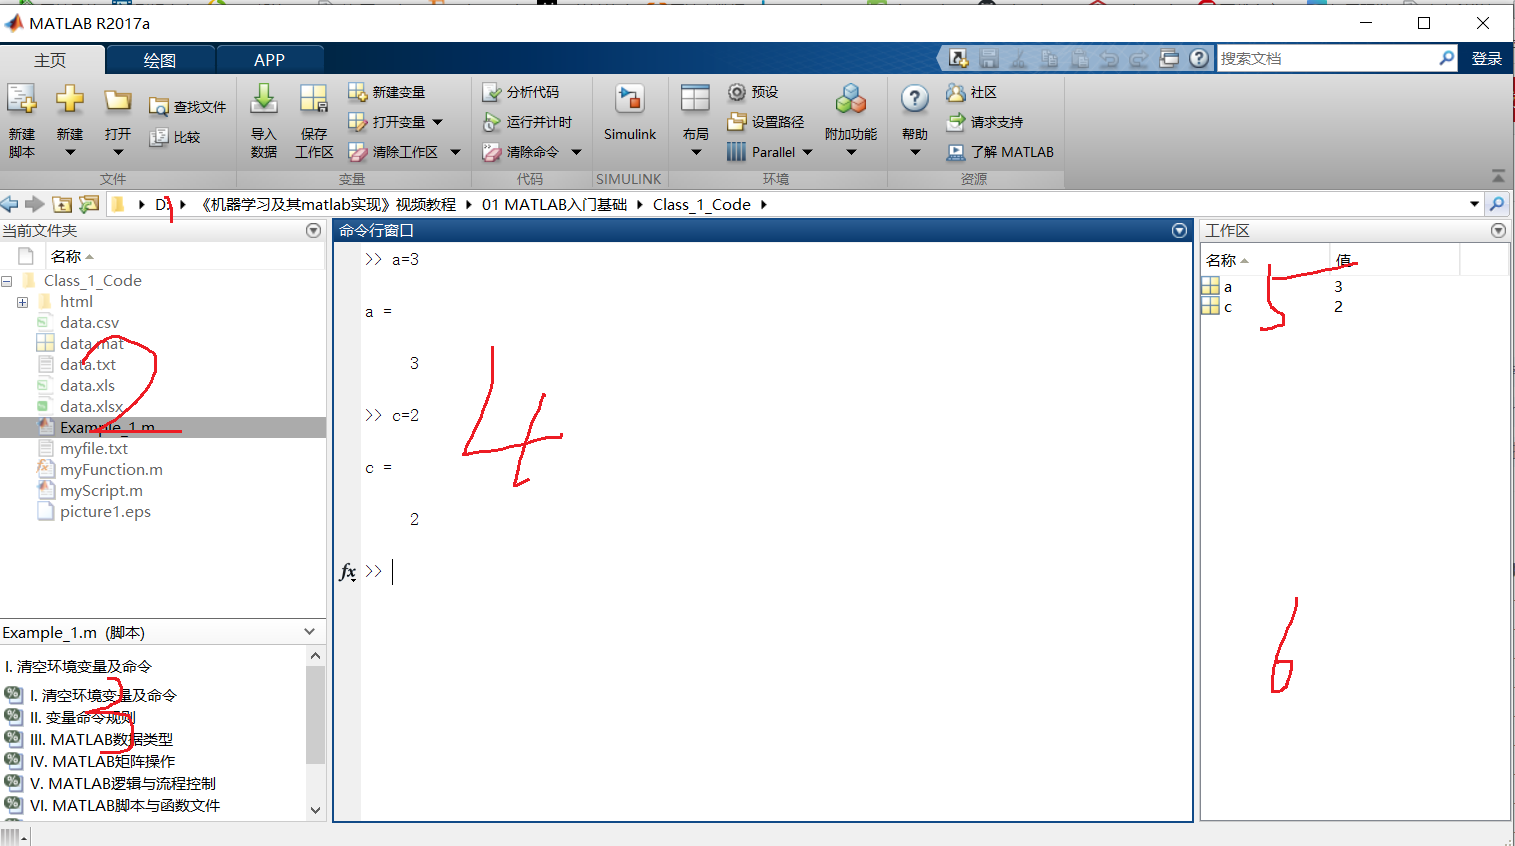Click Run and Time (运行并计时)
The height and width of the screenshot is (846, 1515).
(x=527, y=122)
